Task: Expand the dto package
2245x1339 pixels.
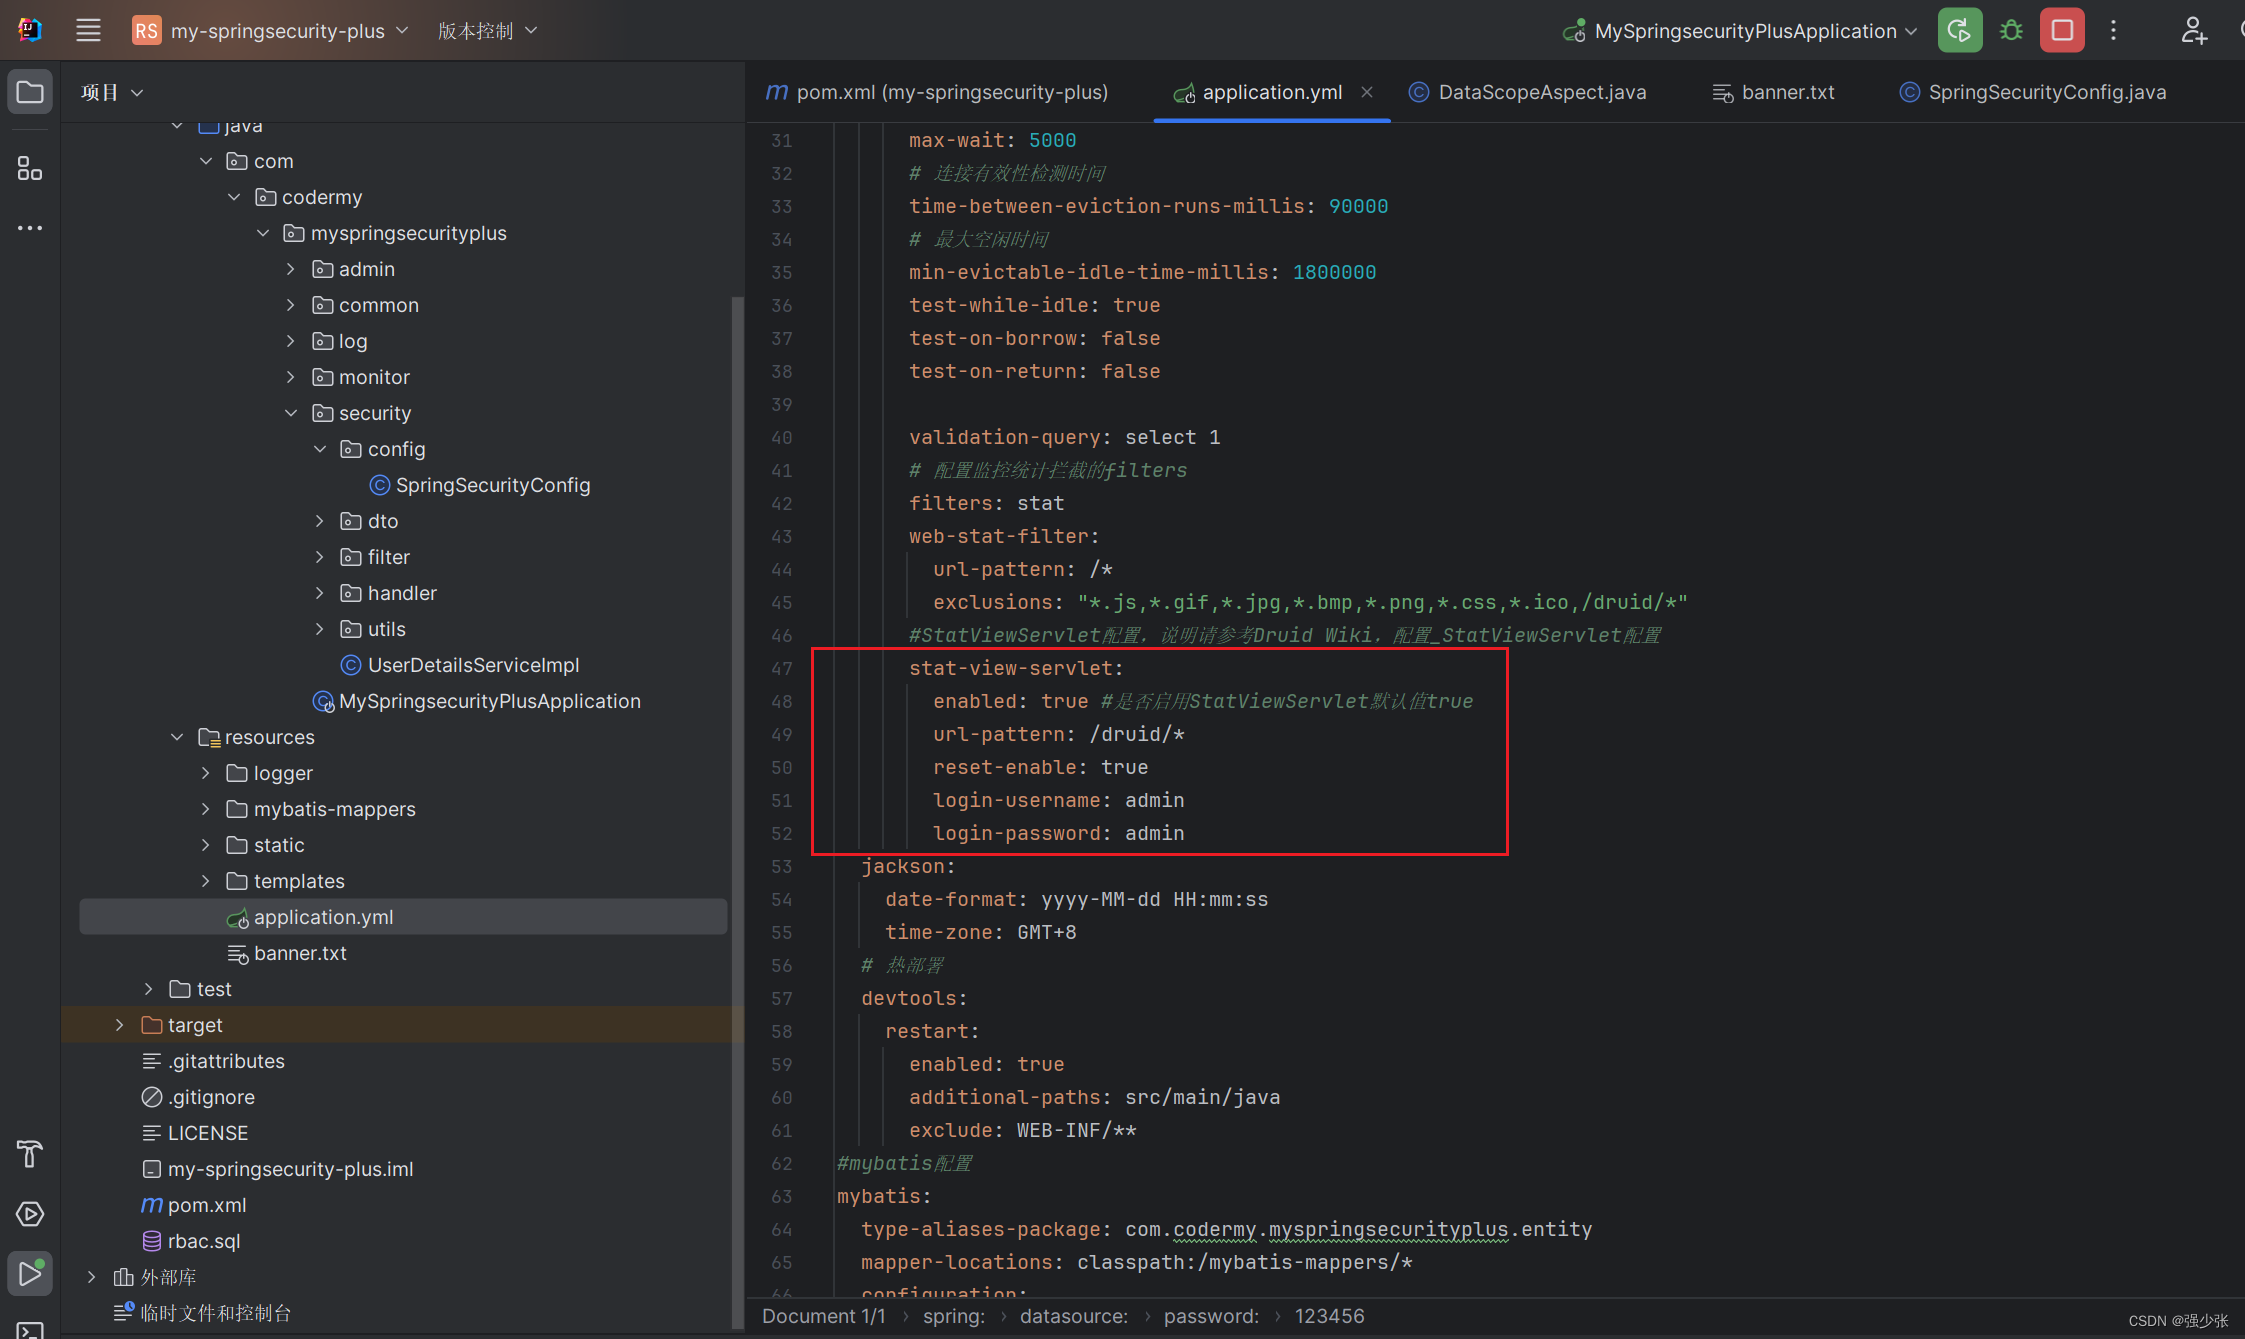Action: (x=319, y=521)
